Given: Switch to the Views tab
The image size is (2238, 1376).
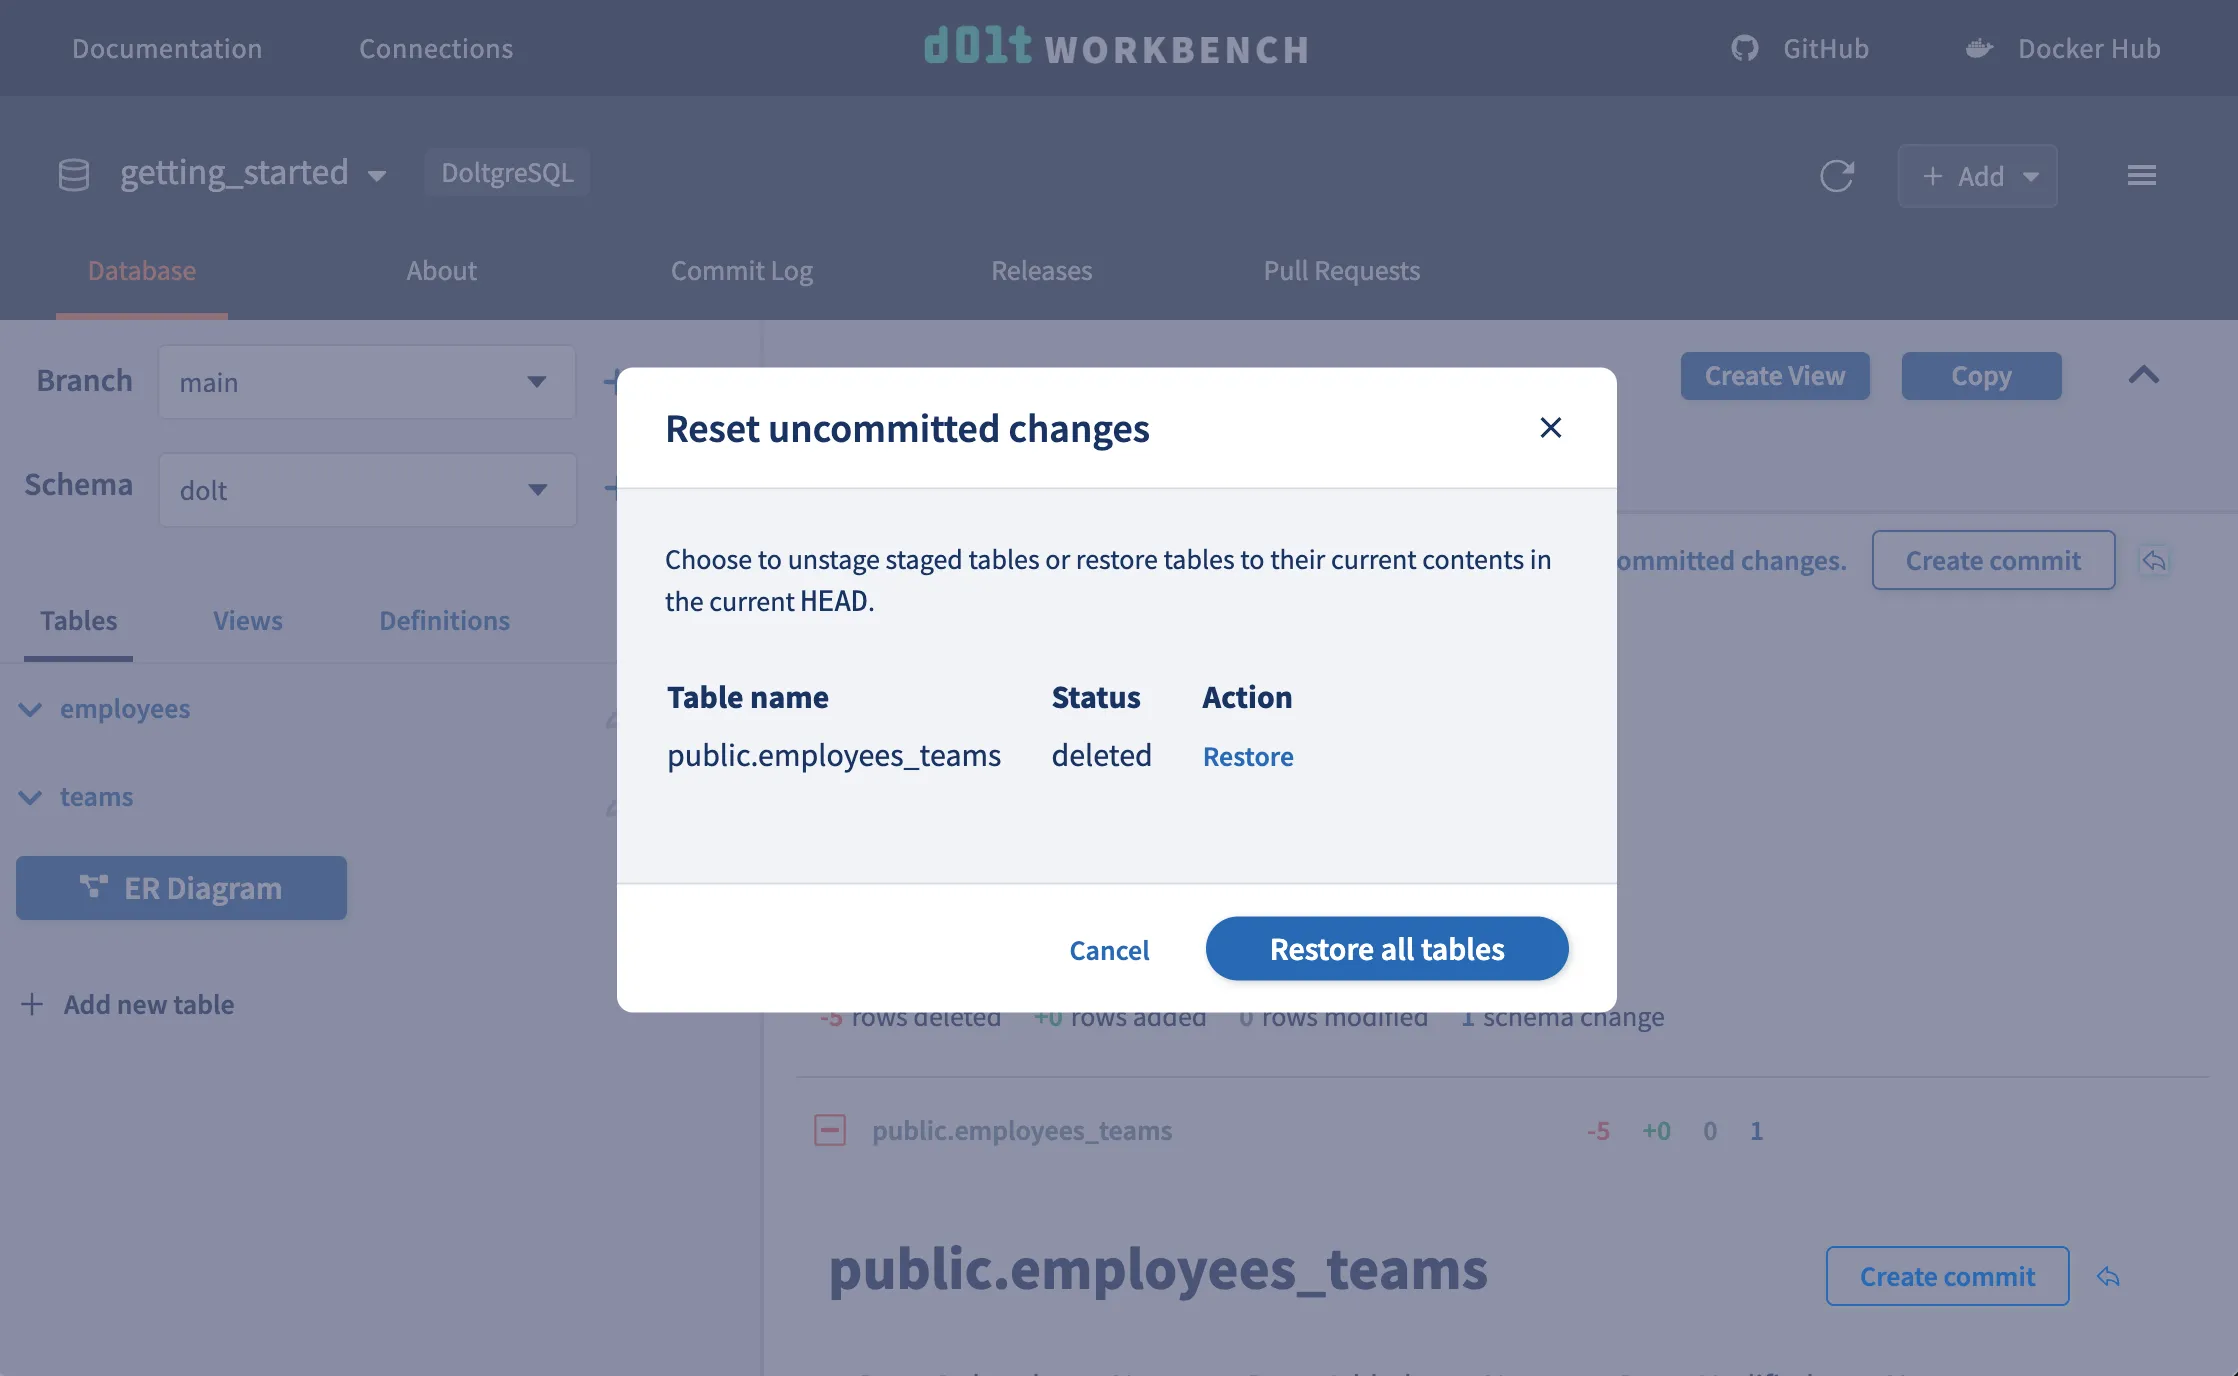Looking at the screenshot, I should [247, 620].
